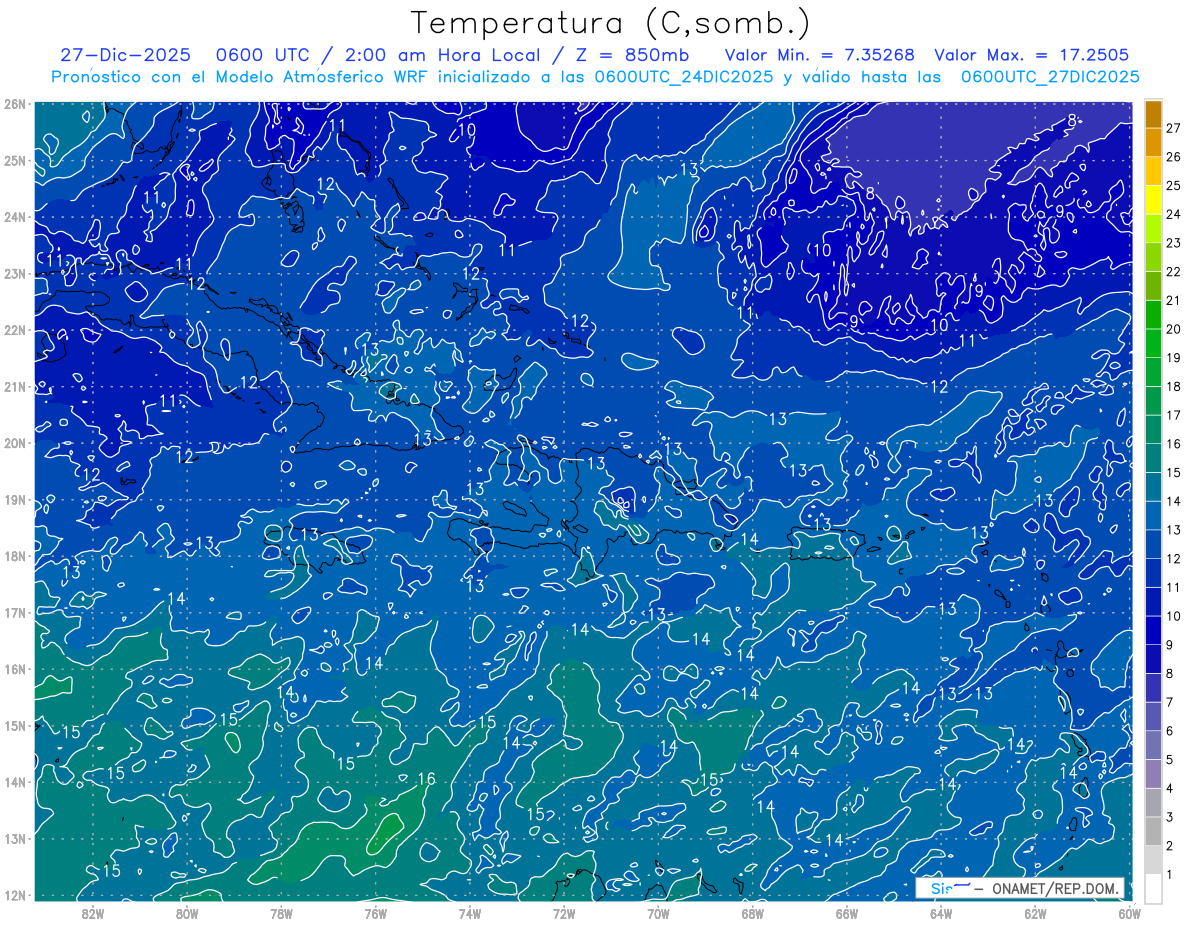Viewport: 1200px width, 927px height.
Task: Click the 76W longitude axis label
Action: (375, 912)
